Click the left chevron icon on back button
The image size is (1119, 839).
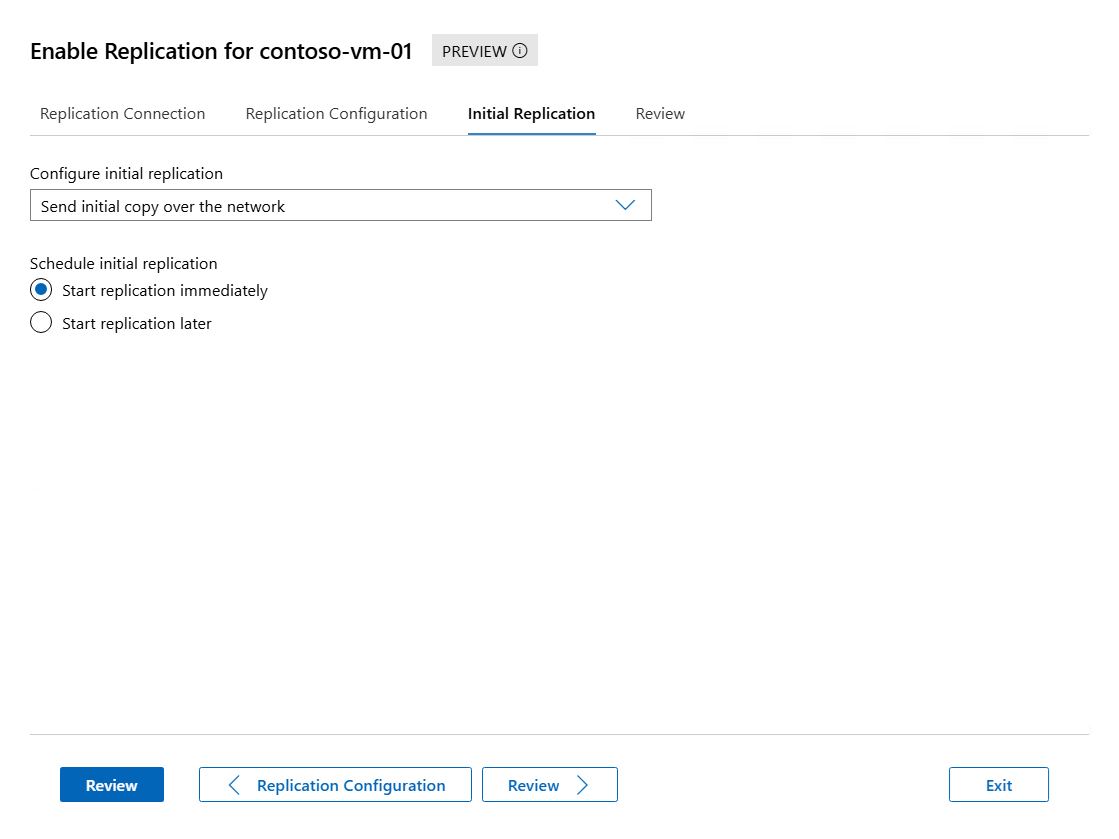[x=234, y=785]
